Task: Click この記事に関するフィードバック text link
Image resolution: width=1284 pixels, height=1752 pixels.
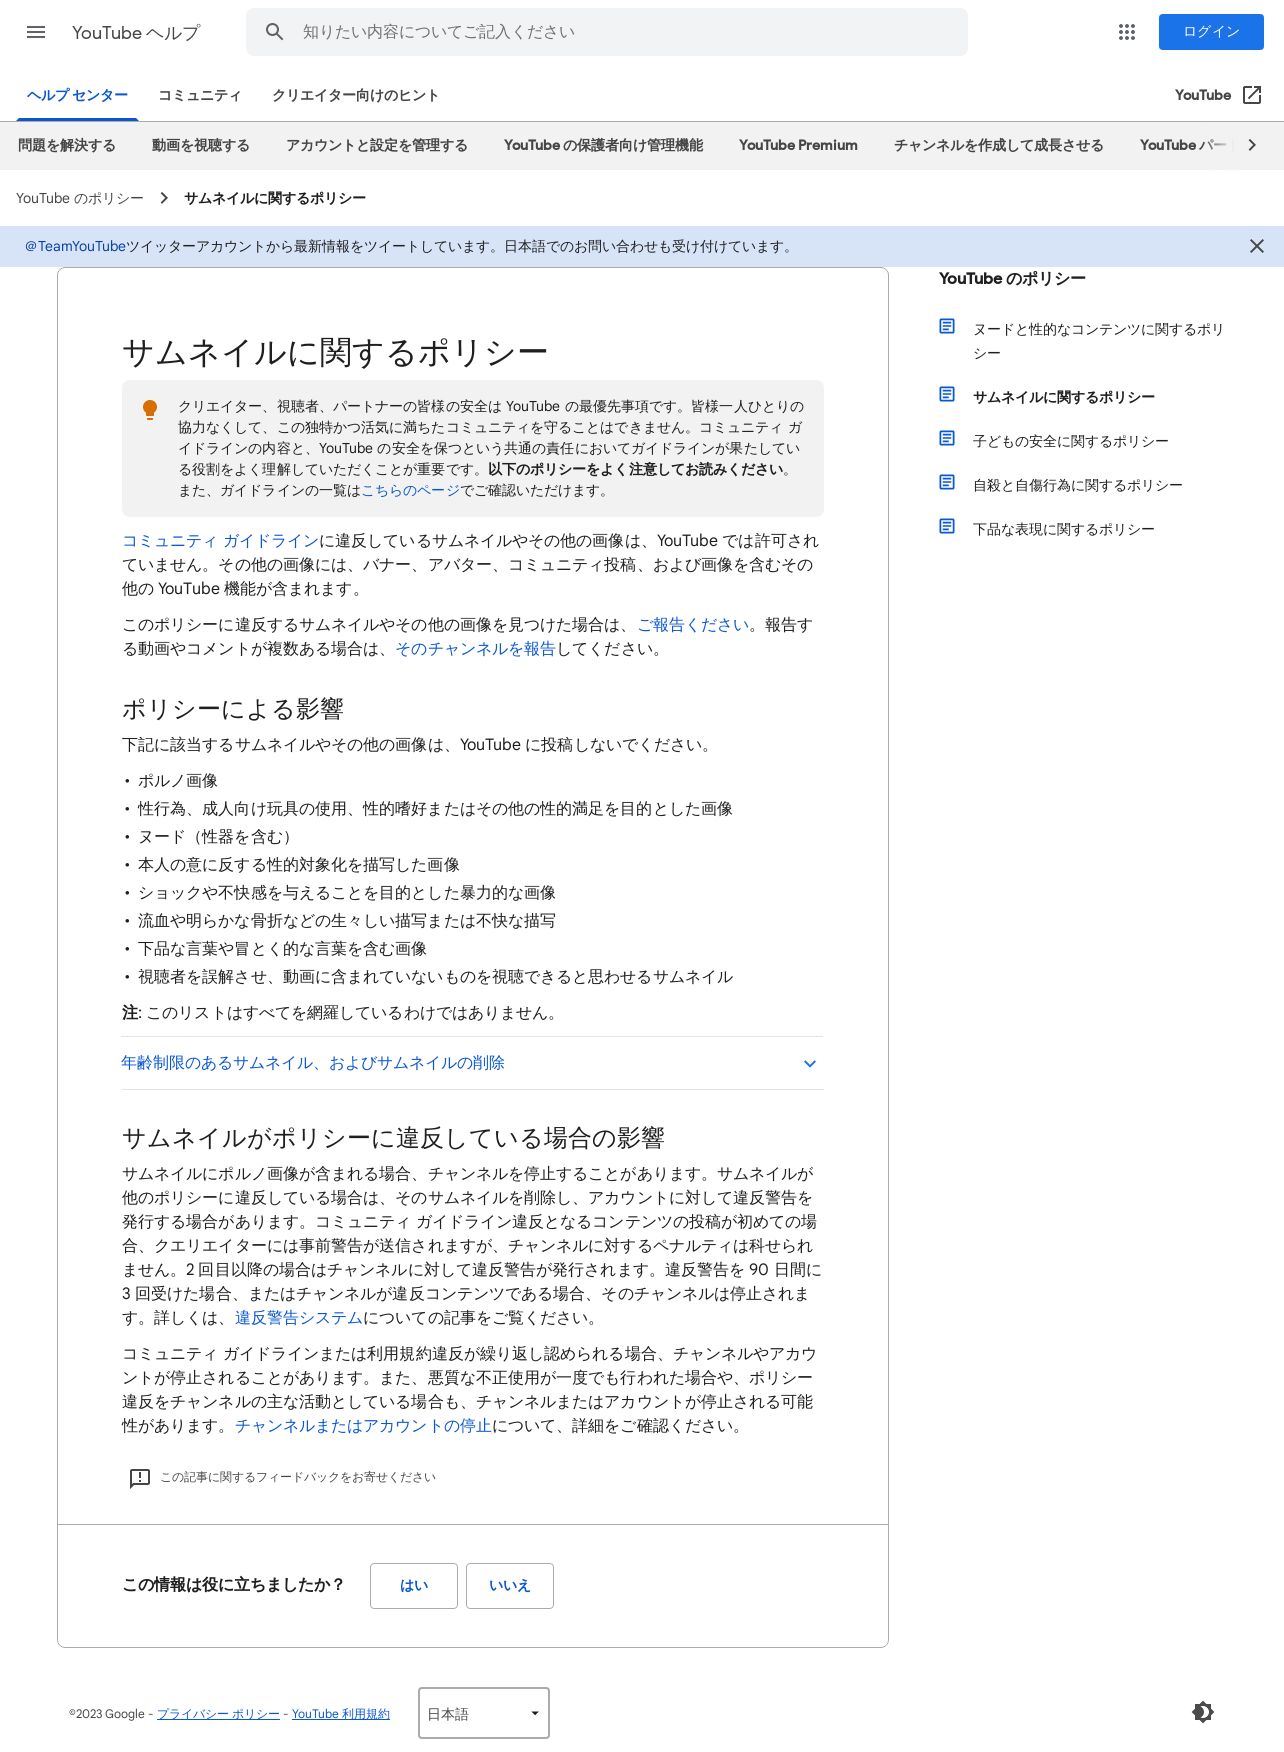Action: click(298, 1477)
